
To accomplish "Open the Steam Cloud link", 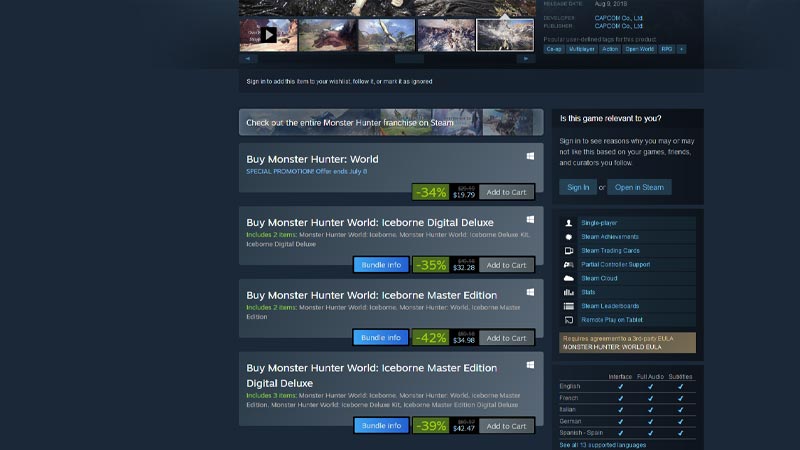I will [599, 278].
